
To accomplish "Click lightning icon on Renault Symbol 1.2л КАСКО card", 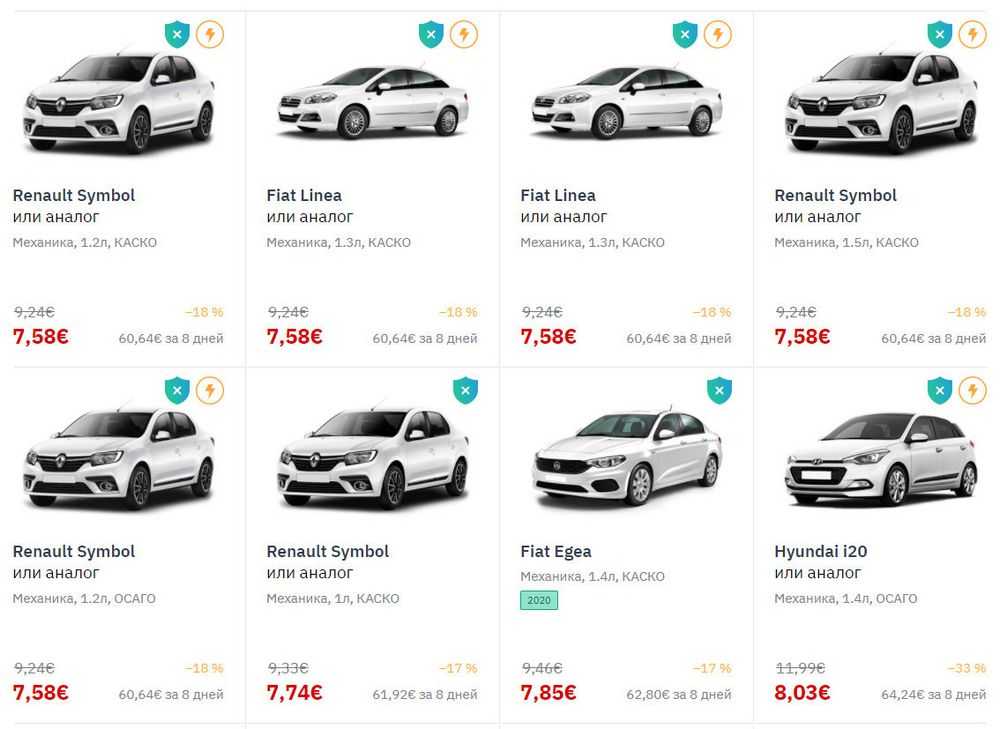I will pyautogui.click(x=210, y=35).
